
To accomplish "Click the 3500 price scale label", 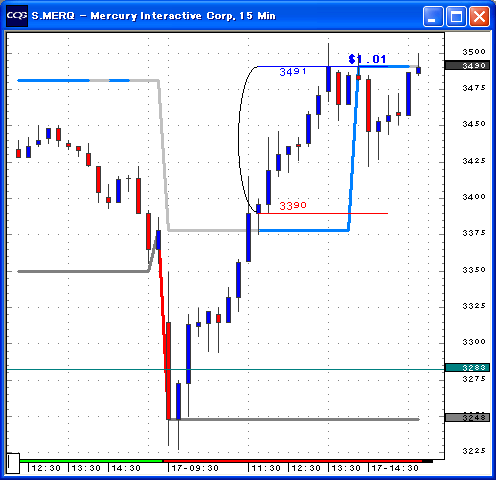I will coord(474,52).
